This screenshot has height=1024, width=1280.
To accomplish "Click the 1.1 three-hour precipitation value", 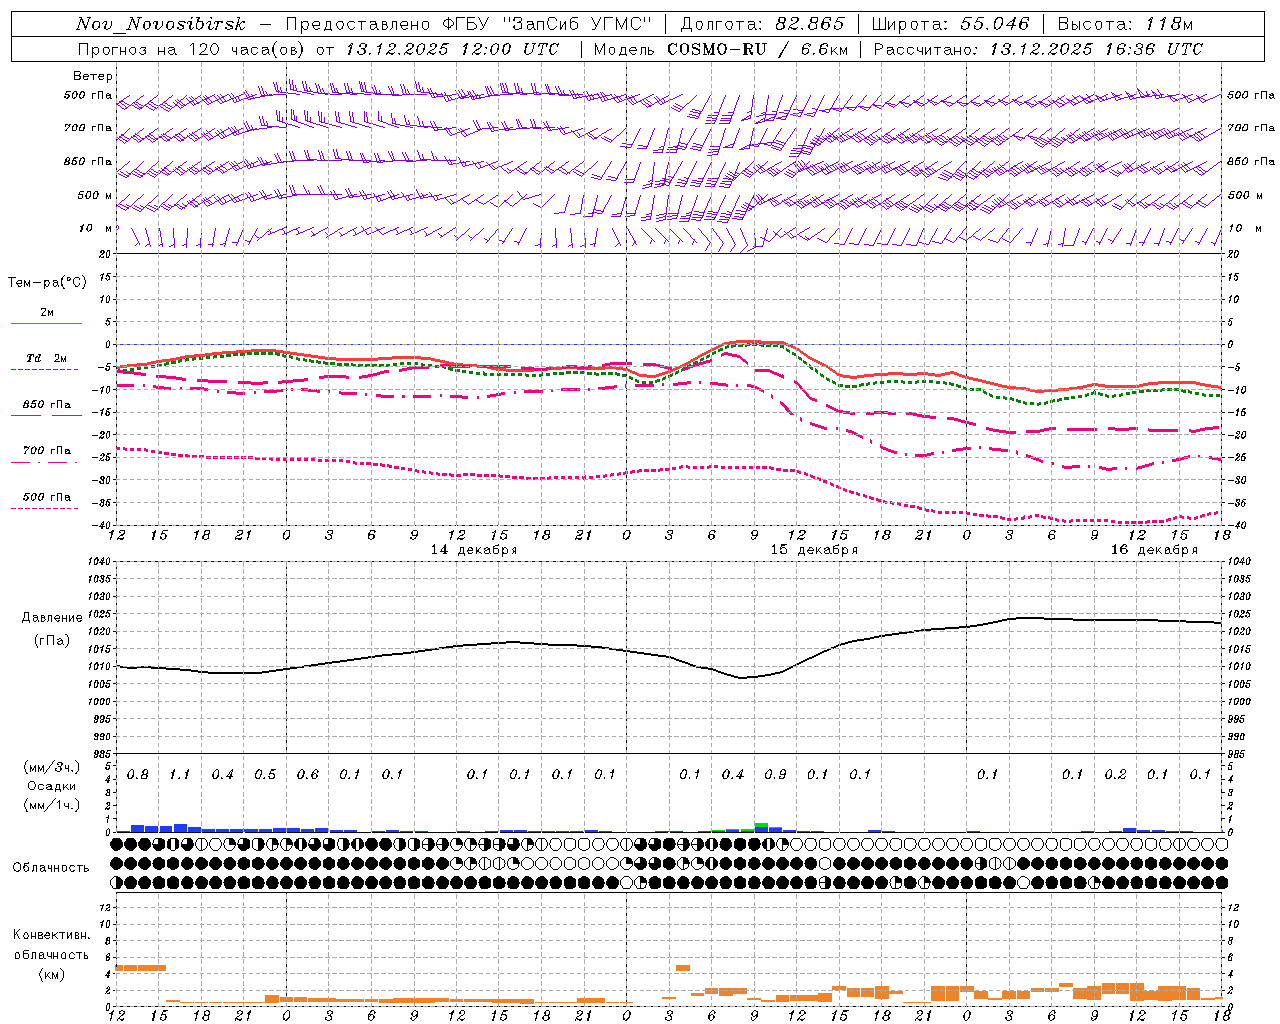I will (x=180, y=775).
